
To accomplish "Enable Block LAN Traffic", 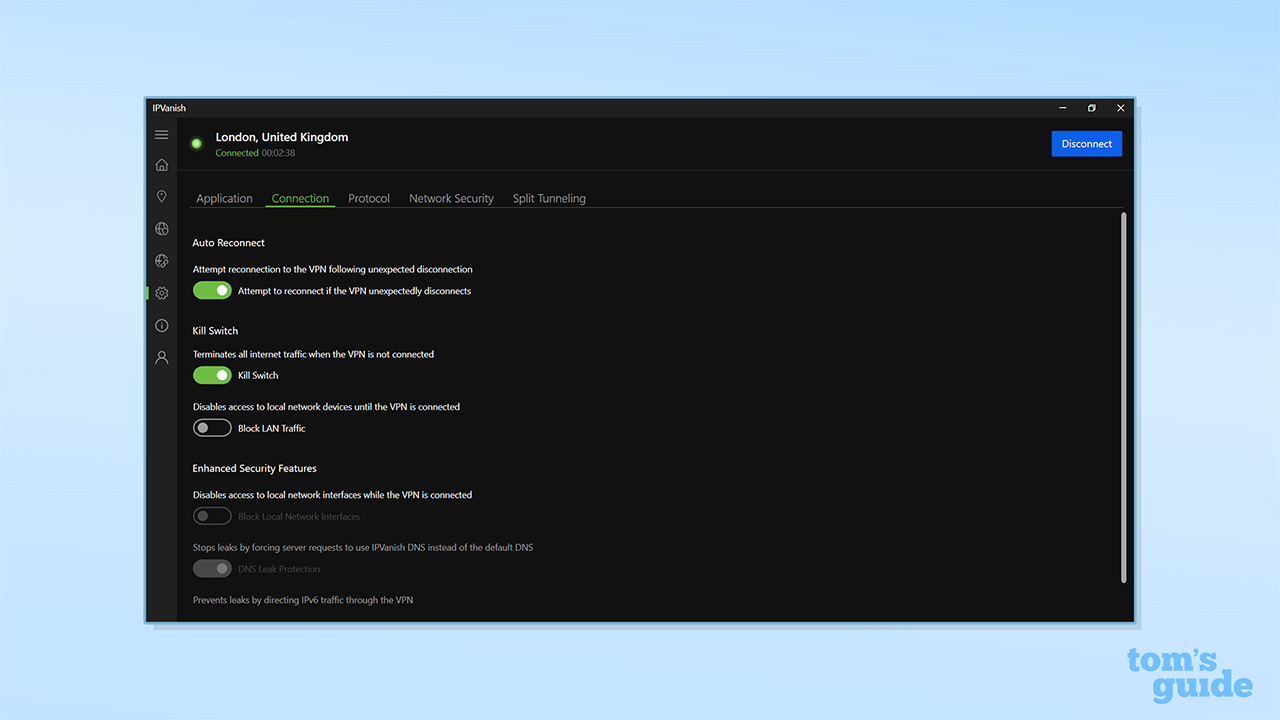I will click(211, 427).
